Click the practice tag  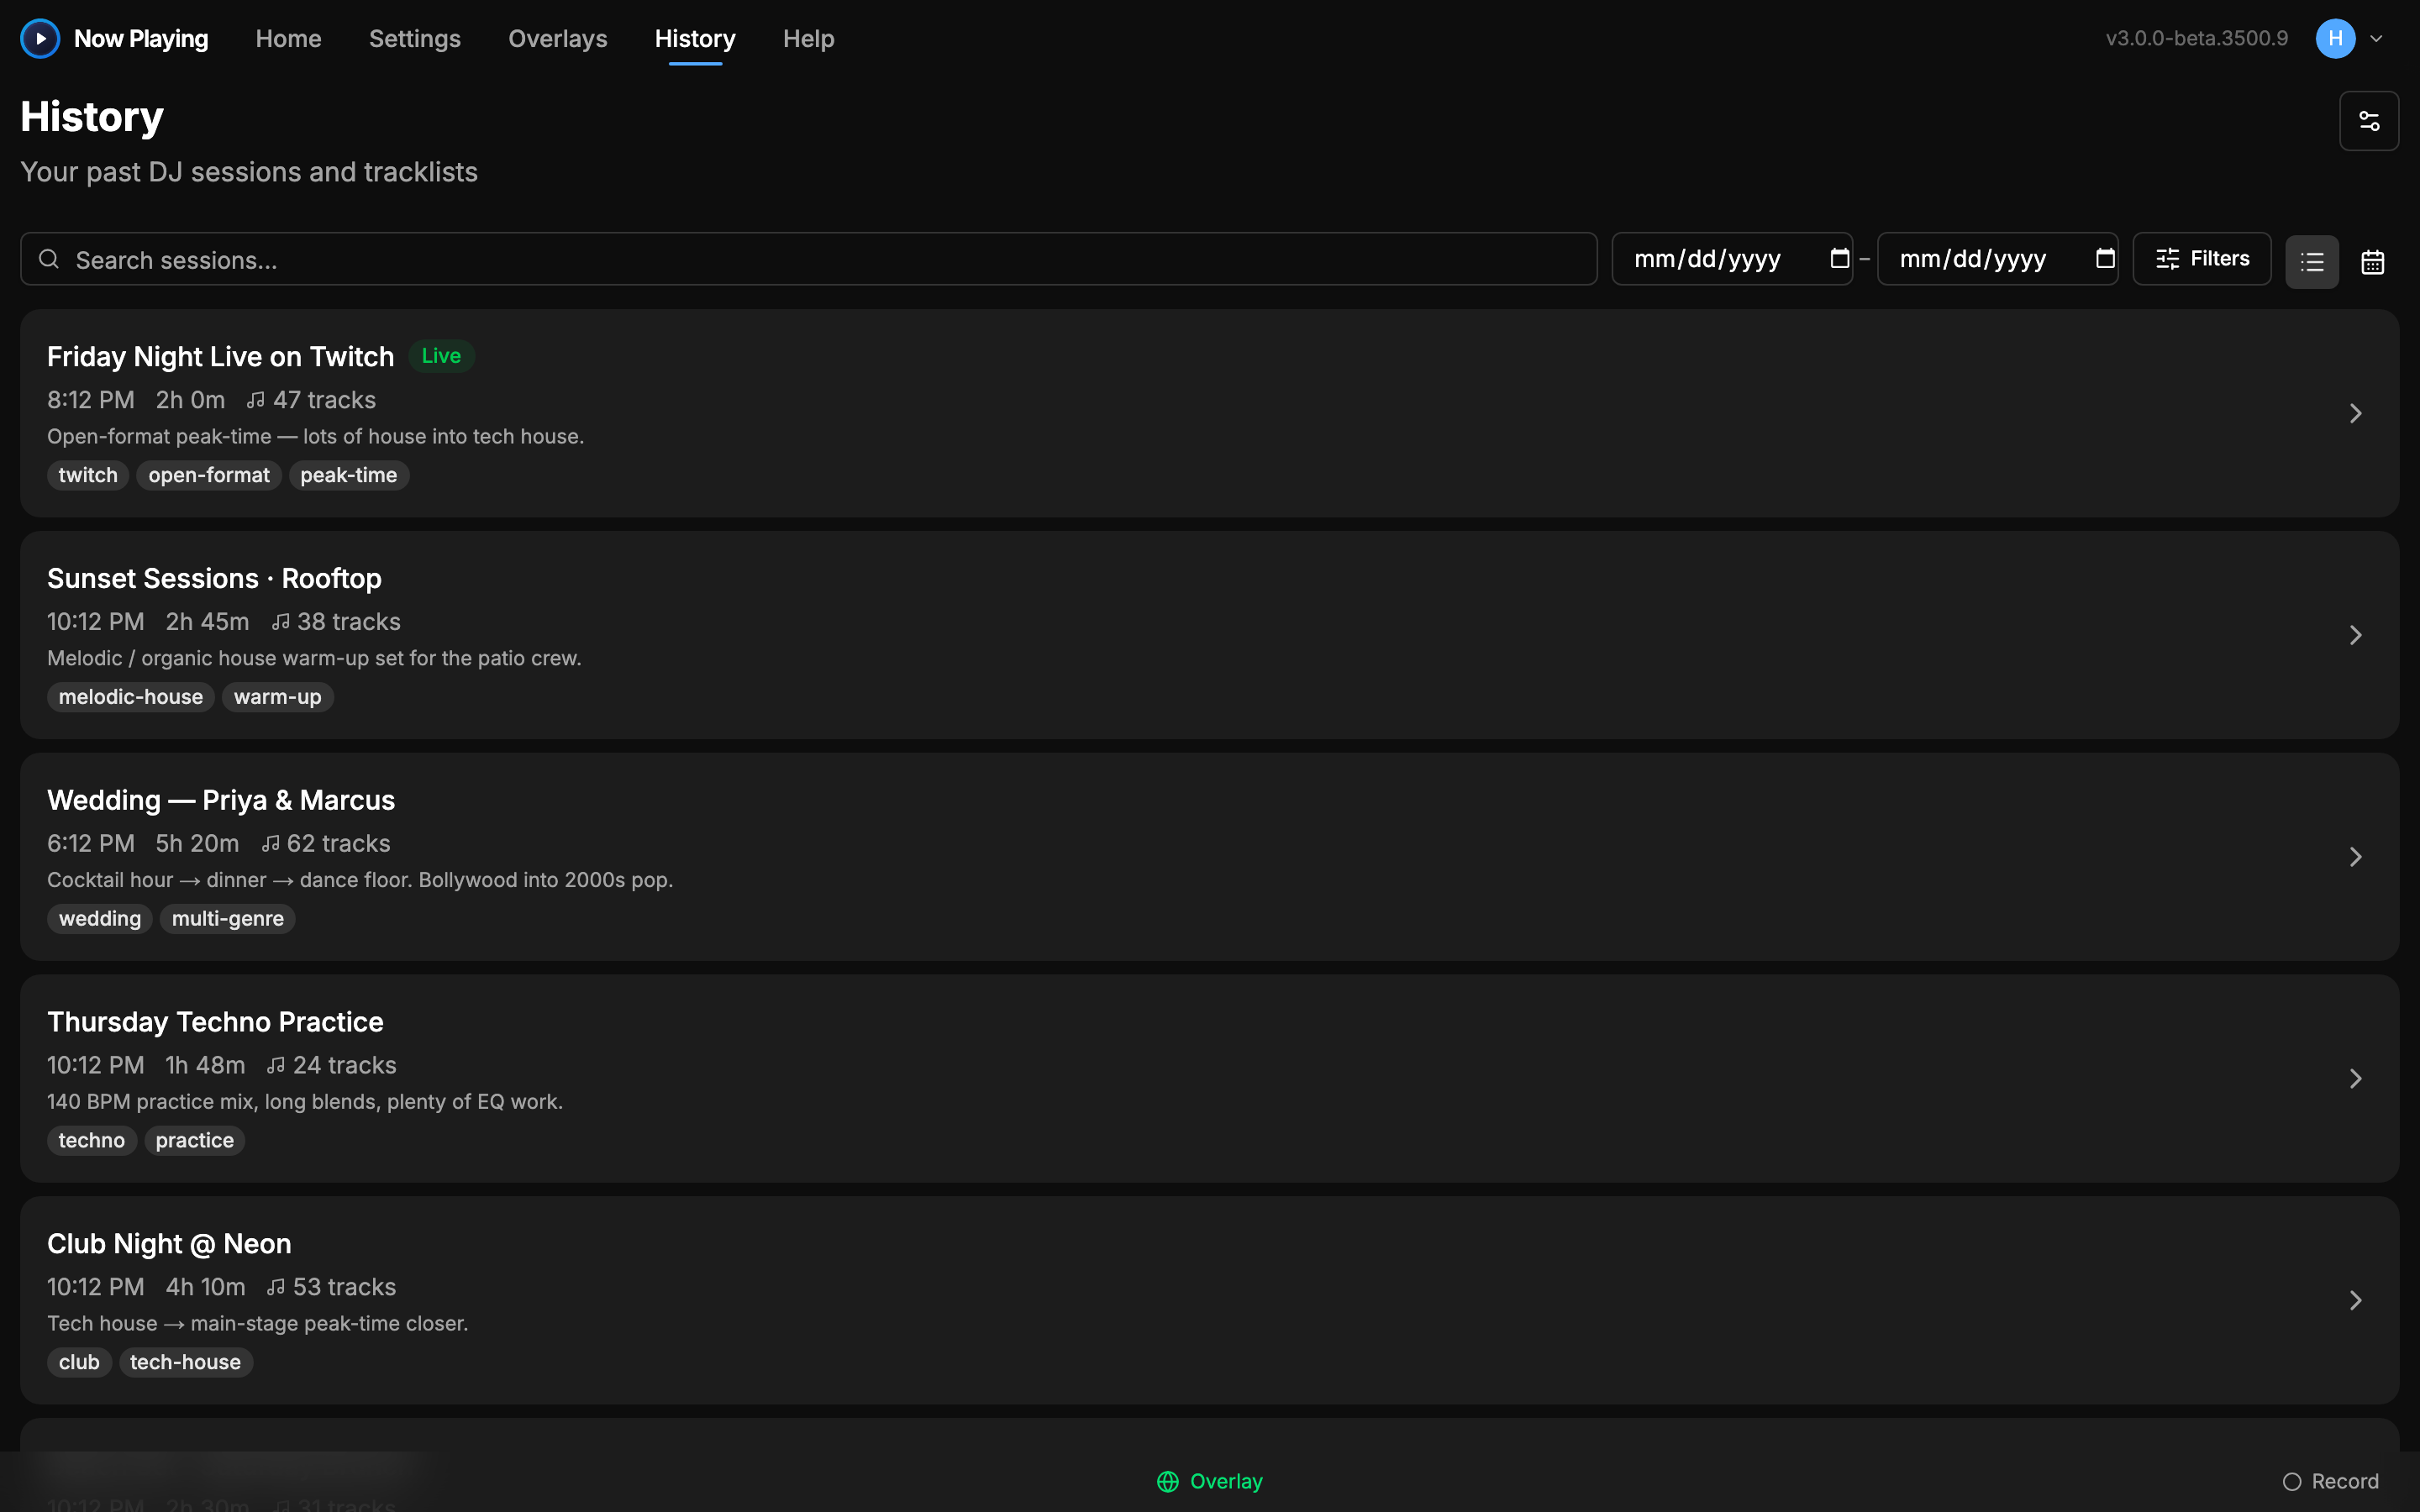pyautogui.click(x=195, y=1141)
